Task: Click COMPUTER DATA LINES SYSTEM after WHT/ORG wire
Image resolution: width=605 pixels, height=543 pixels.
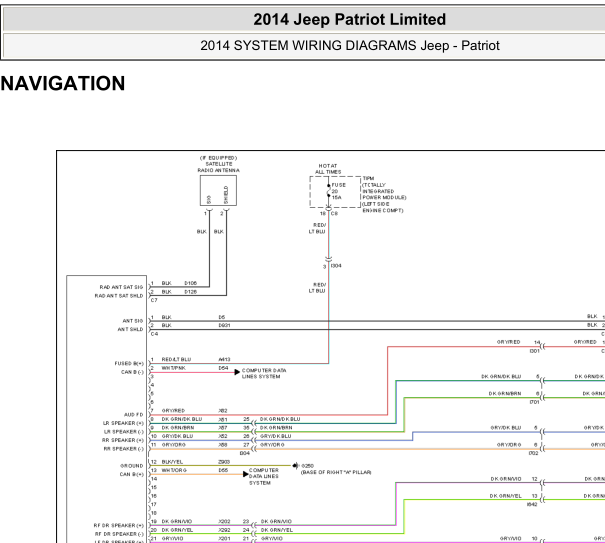Action: (x=264, y=477)
